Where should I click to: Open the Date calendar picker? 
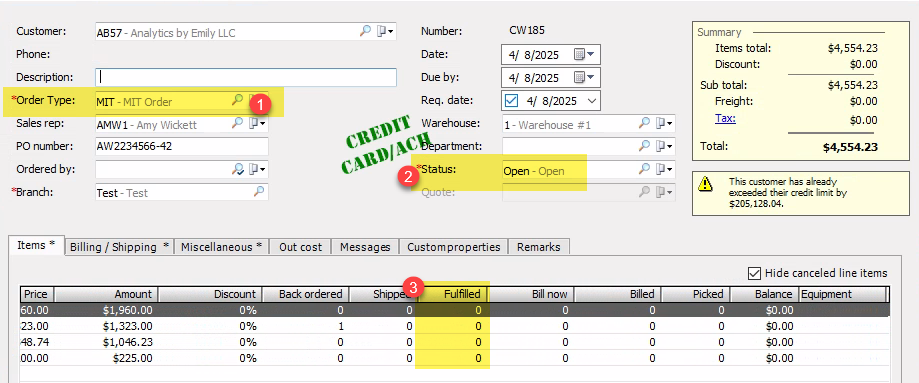584,55
